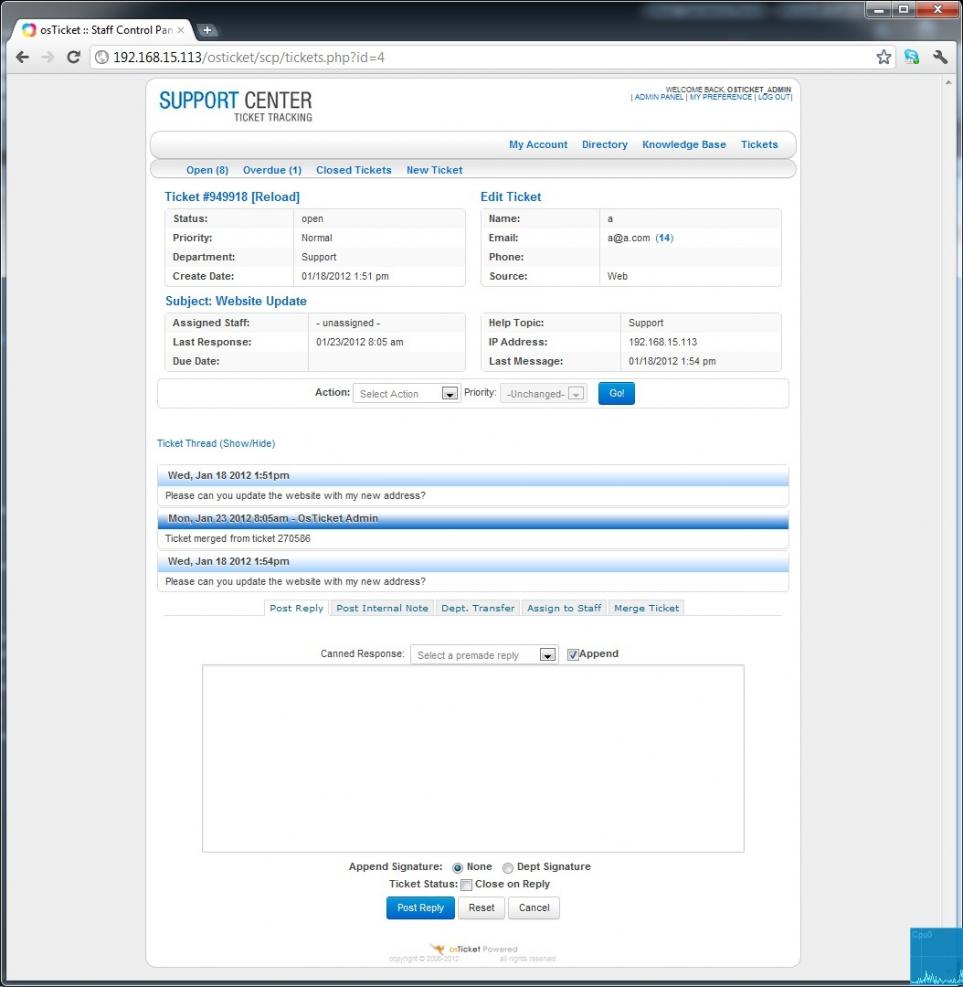Maximize the browser window
Screen dimensions: 963x987
(x=904, y=9)
